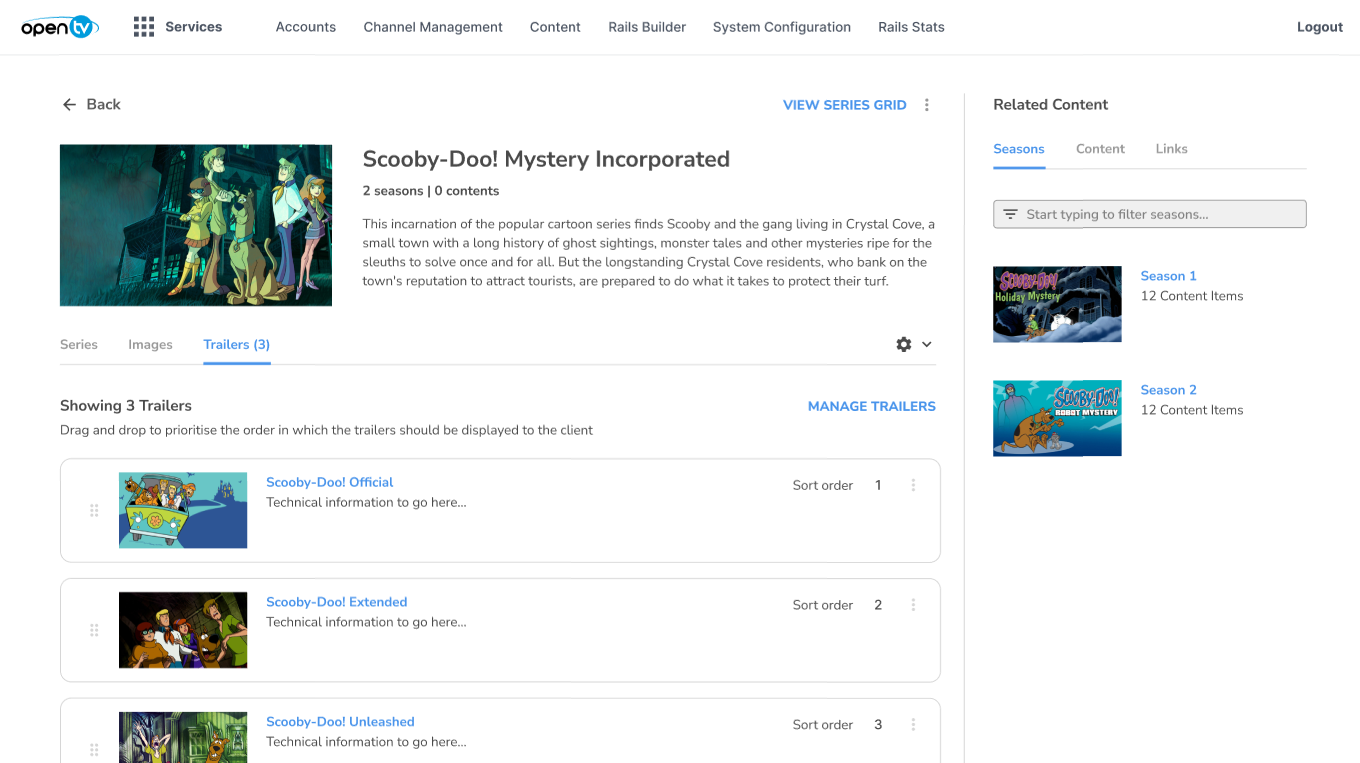Open the series options three-dot menu

pos(927,105)
